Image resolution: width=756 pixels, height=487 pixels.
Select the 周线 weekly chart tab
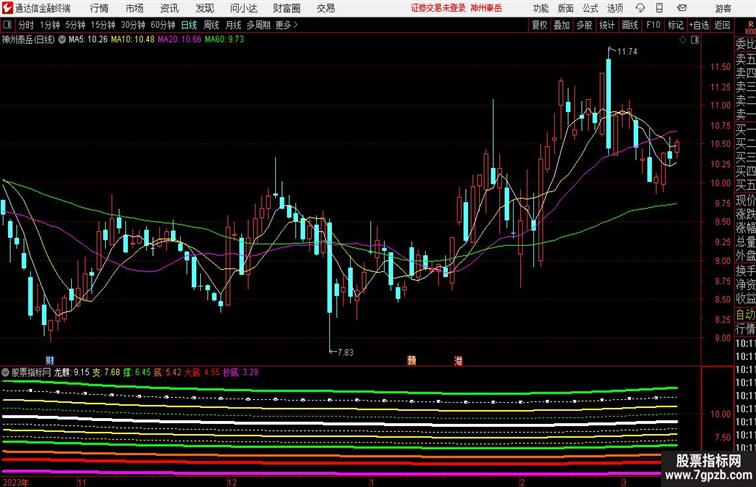click(211, 25)
